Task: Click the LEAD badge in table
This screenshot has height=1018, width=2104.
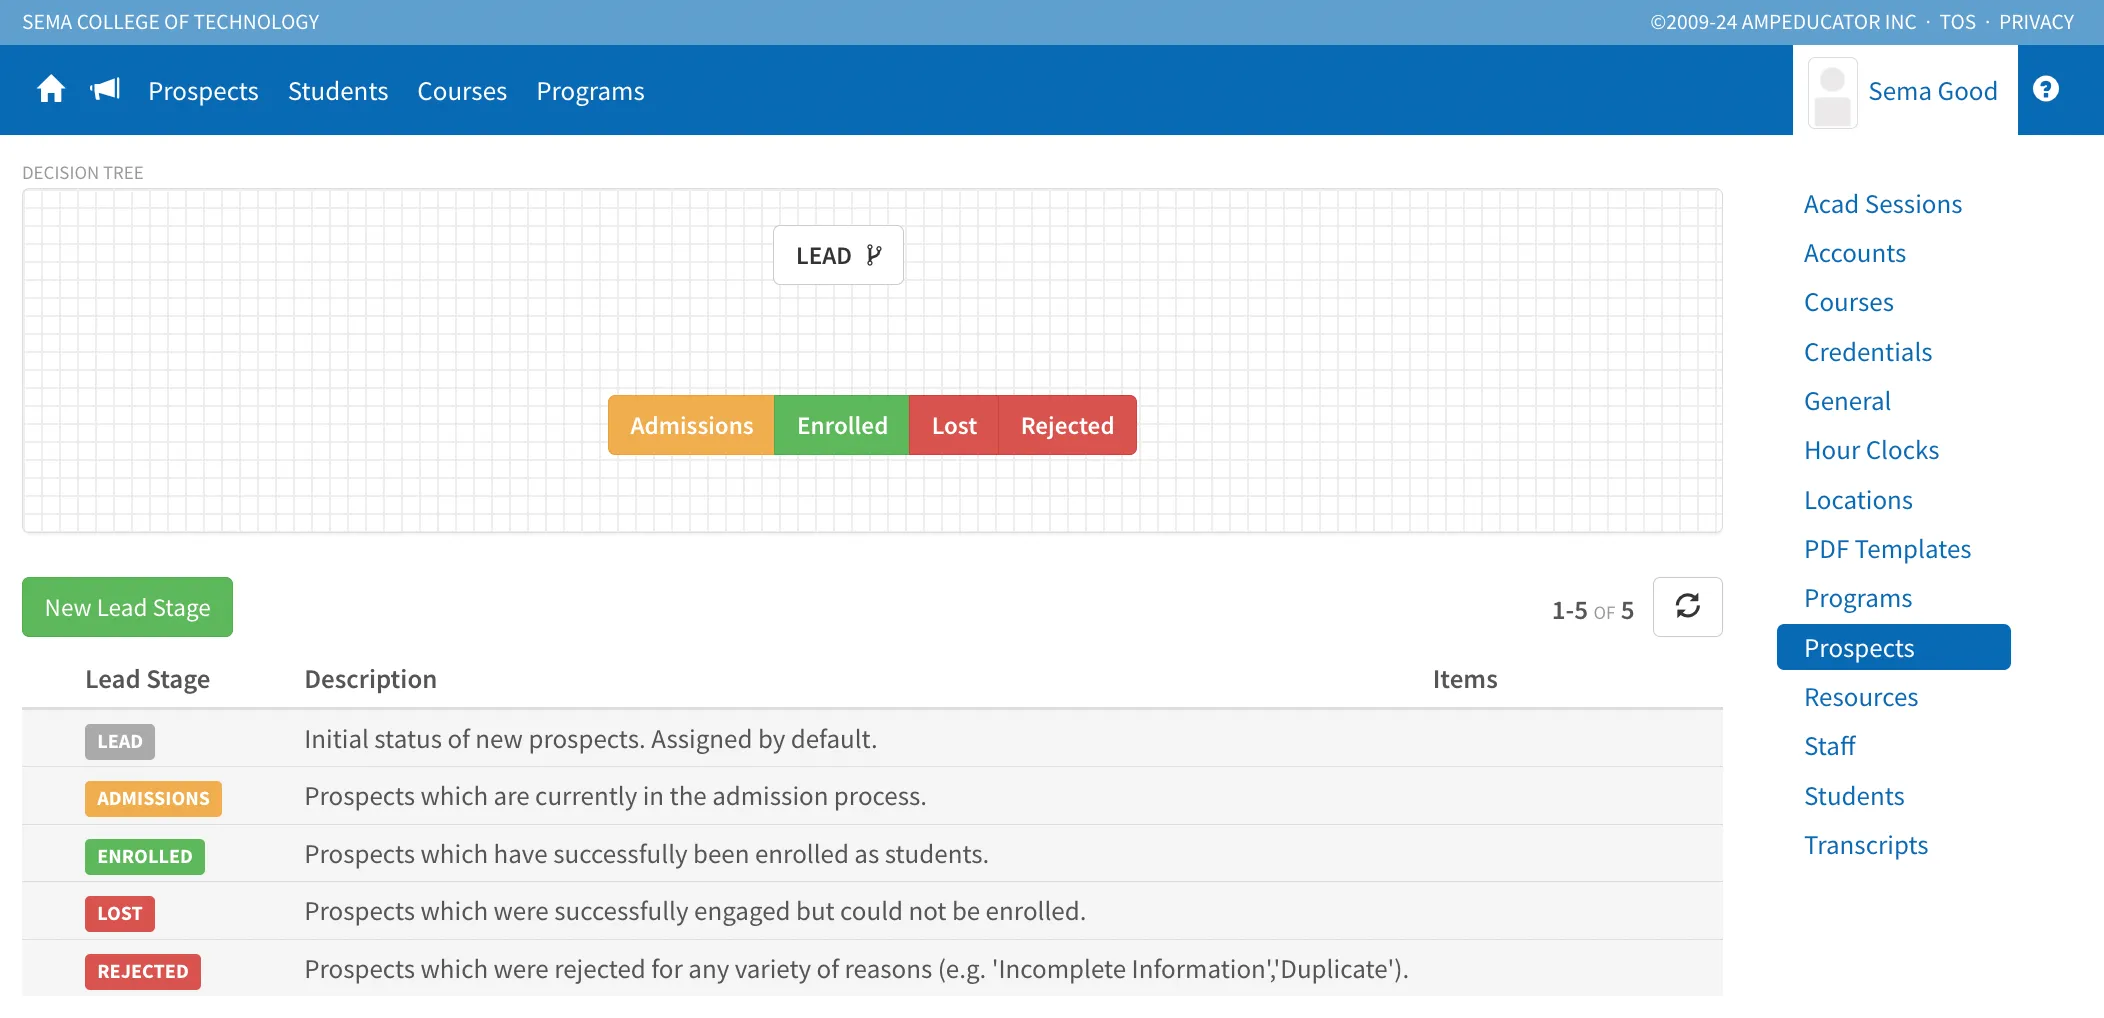Action: (120, 741)
